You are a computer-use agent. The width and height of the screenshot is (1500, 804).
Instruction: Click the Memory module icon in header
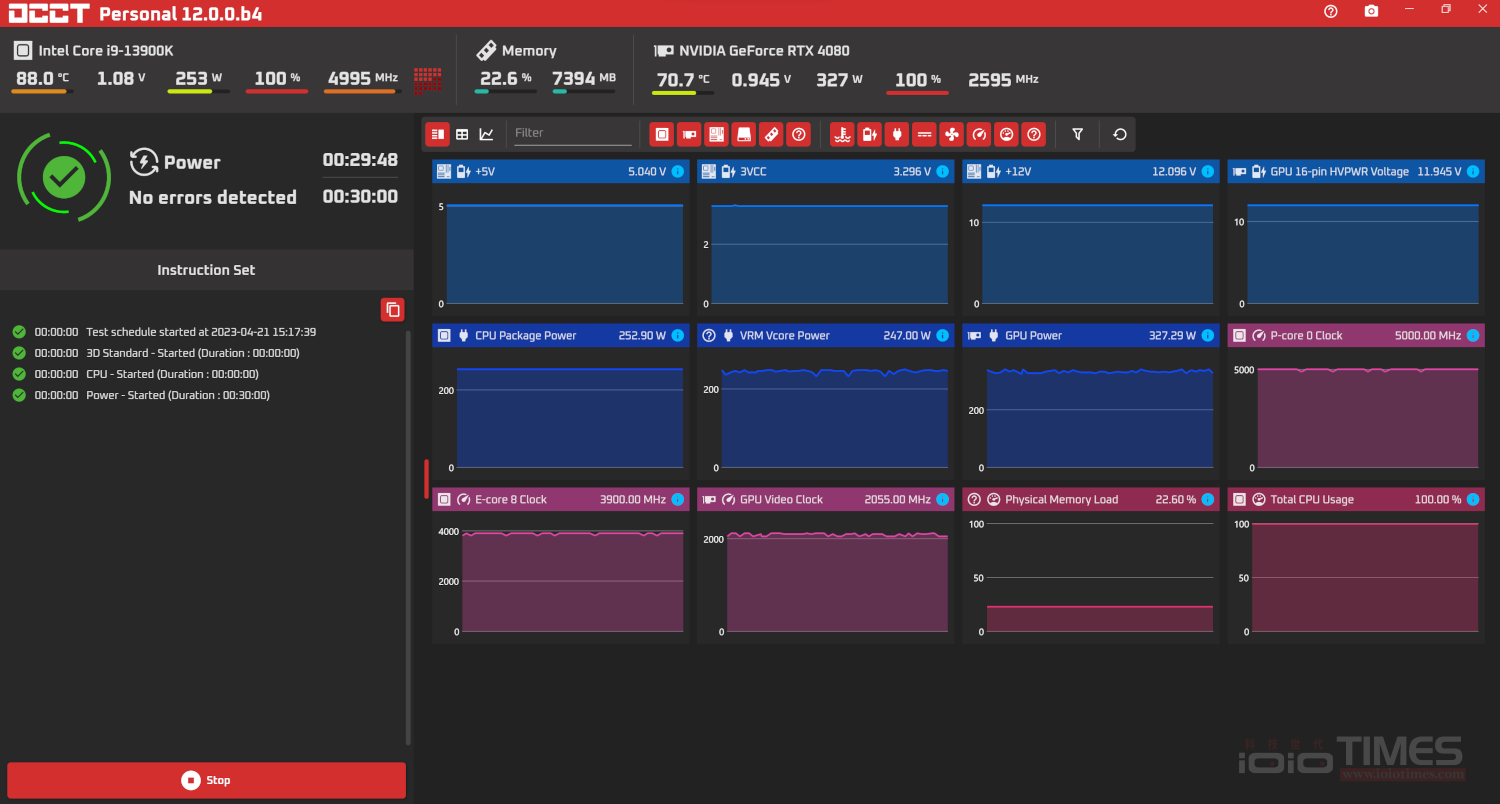point(486,50)
